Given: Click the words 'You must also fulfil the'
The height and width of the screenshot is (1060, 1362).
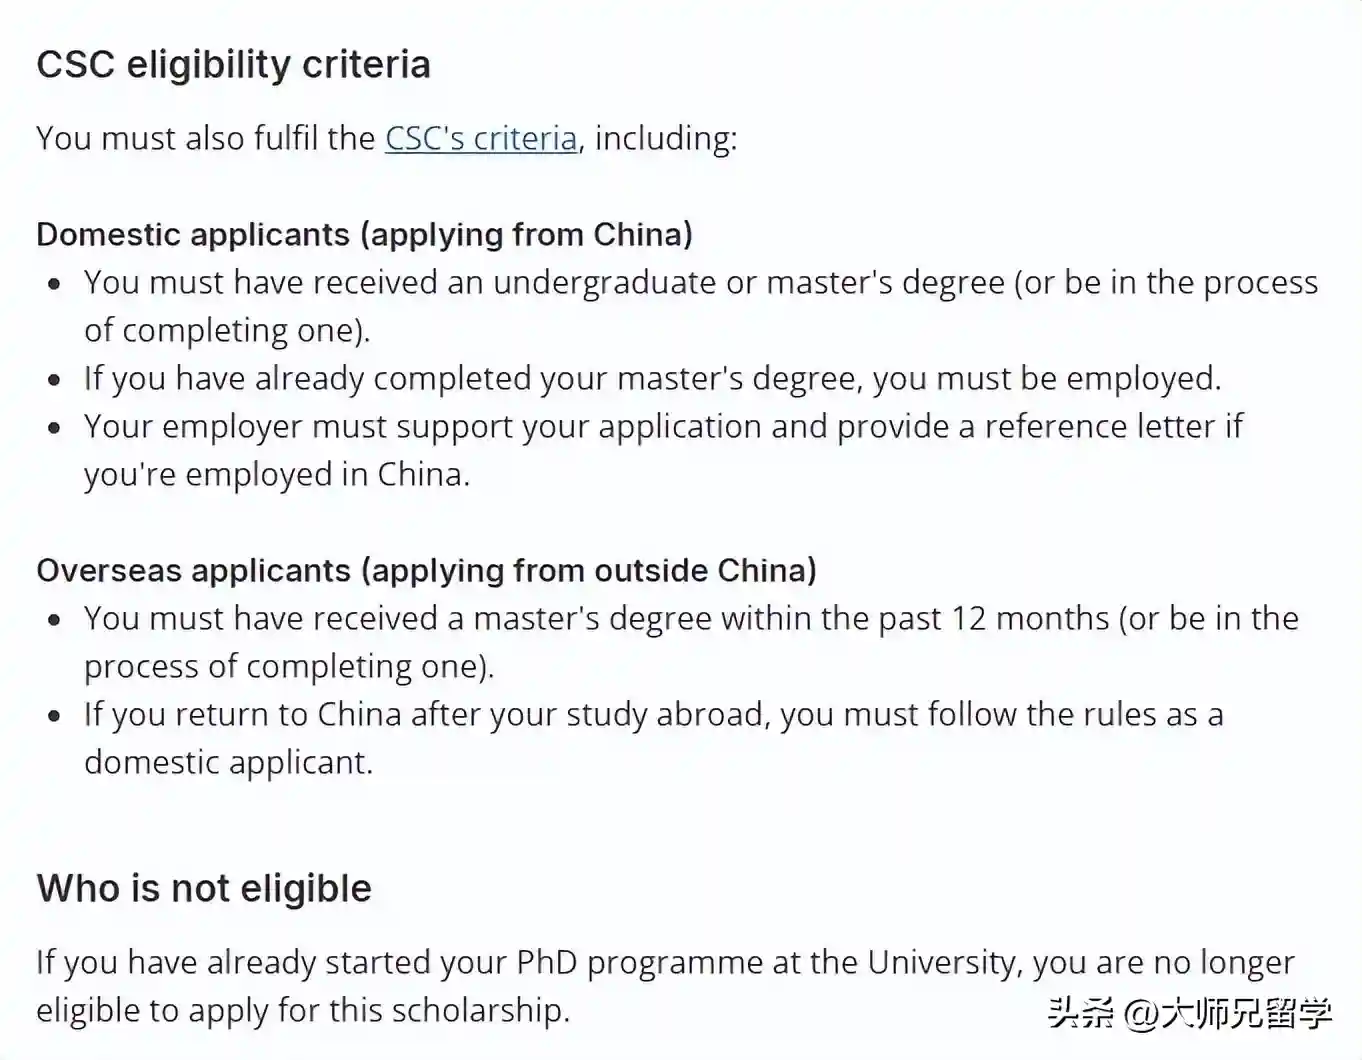Looking at the screenshot, I should [x=205, y=138].
